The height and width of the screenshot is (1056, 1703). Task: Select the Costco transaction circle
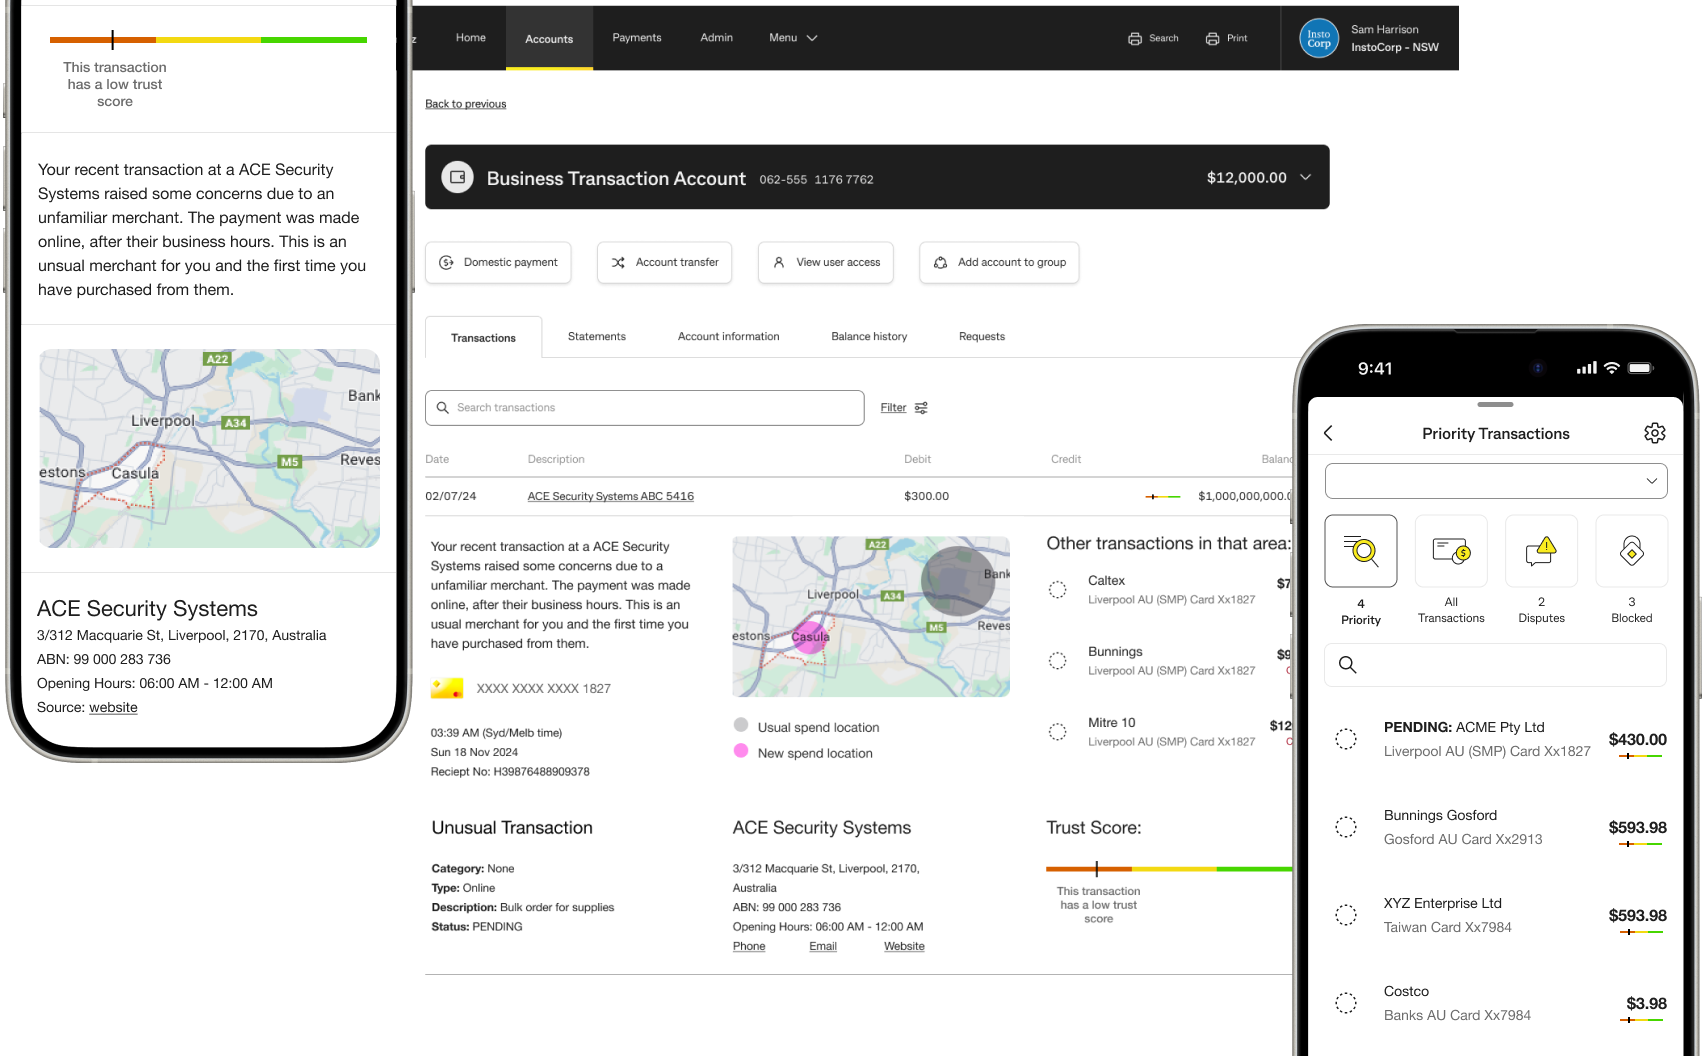1346,1003
